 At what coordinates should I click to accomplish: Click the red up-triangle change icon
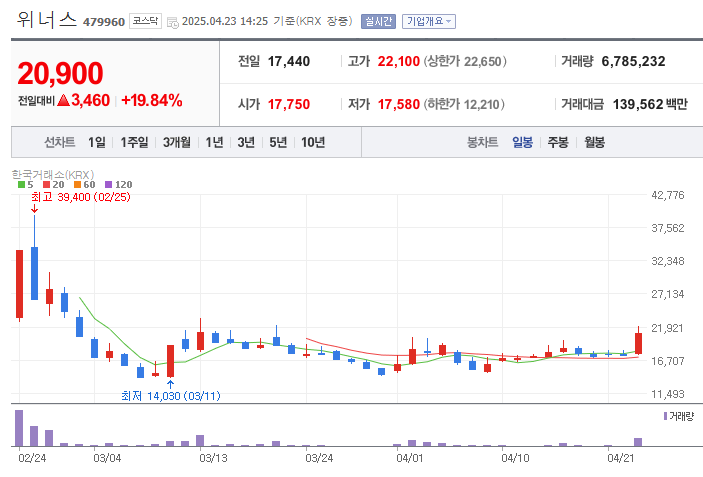coord(64,100)
